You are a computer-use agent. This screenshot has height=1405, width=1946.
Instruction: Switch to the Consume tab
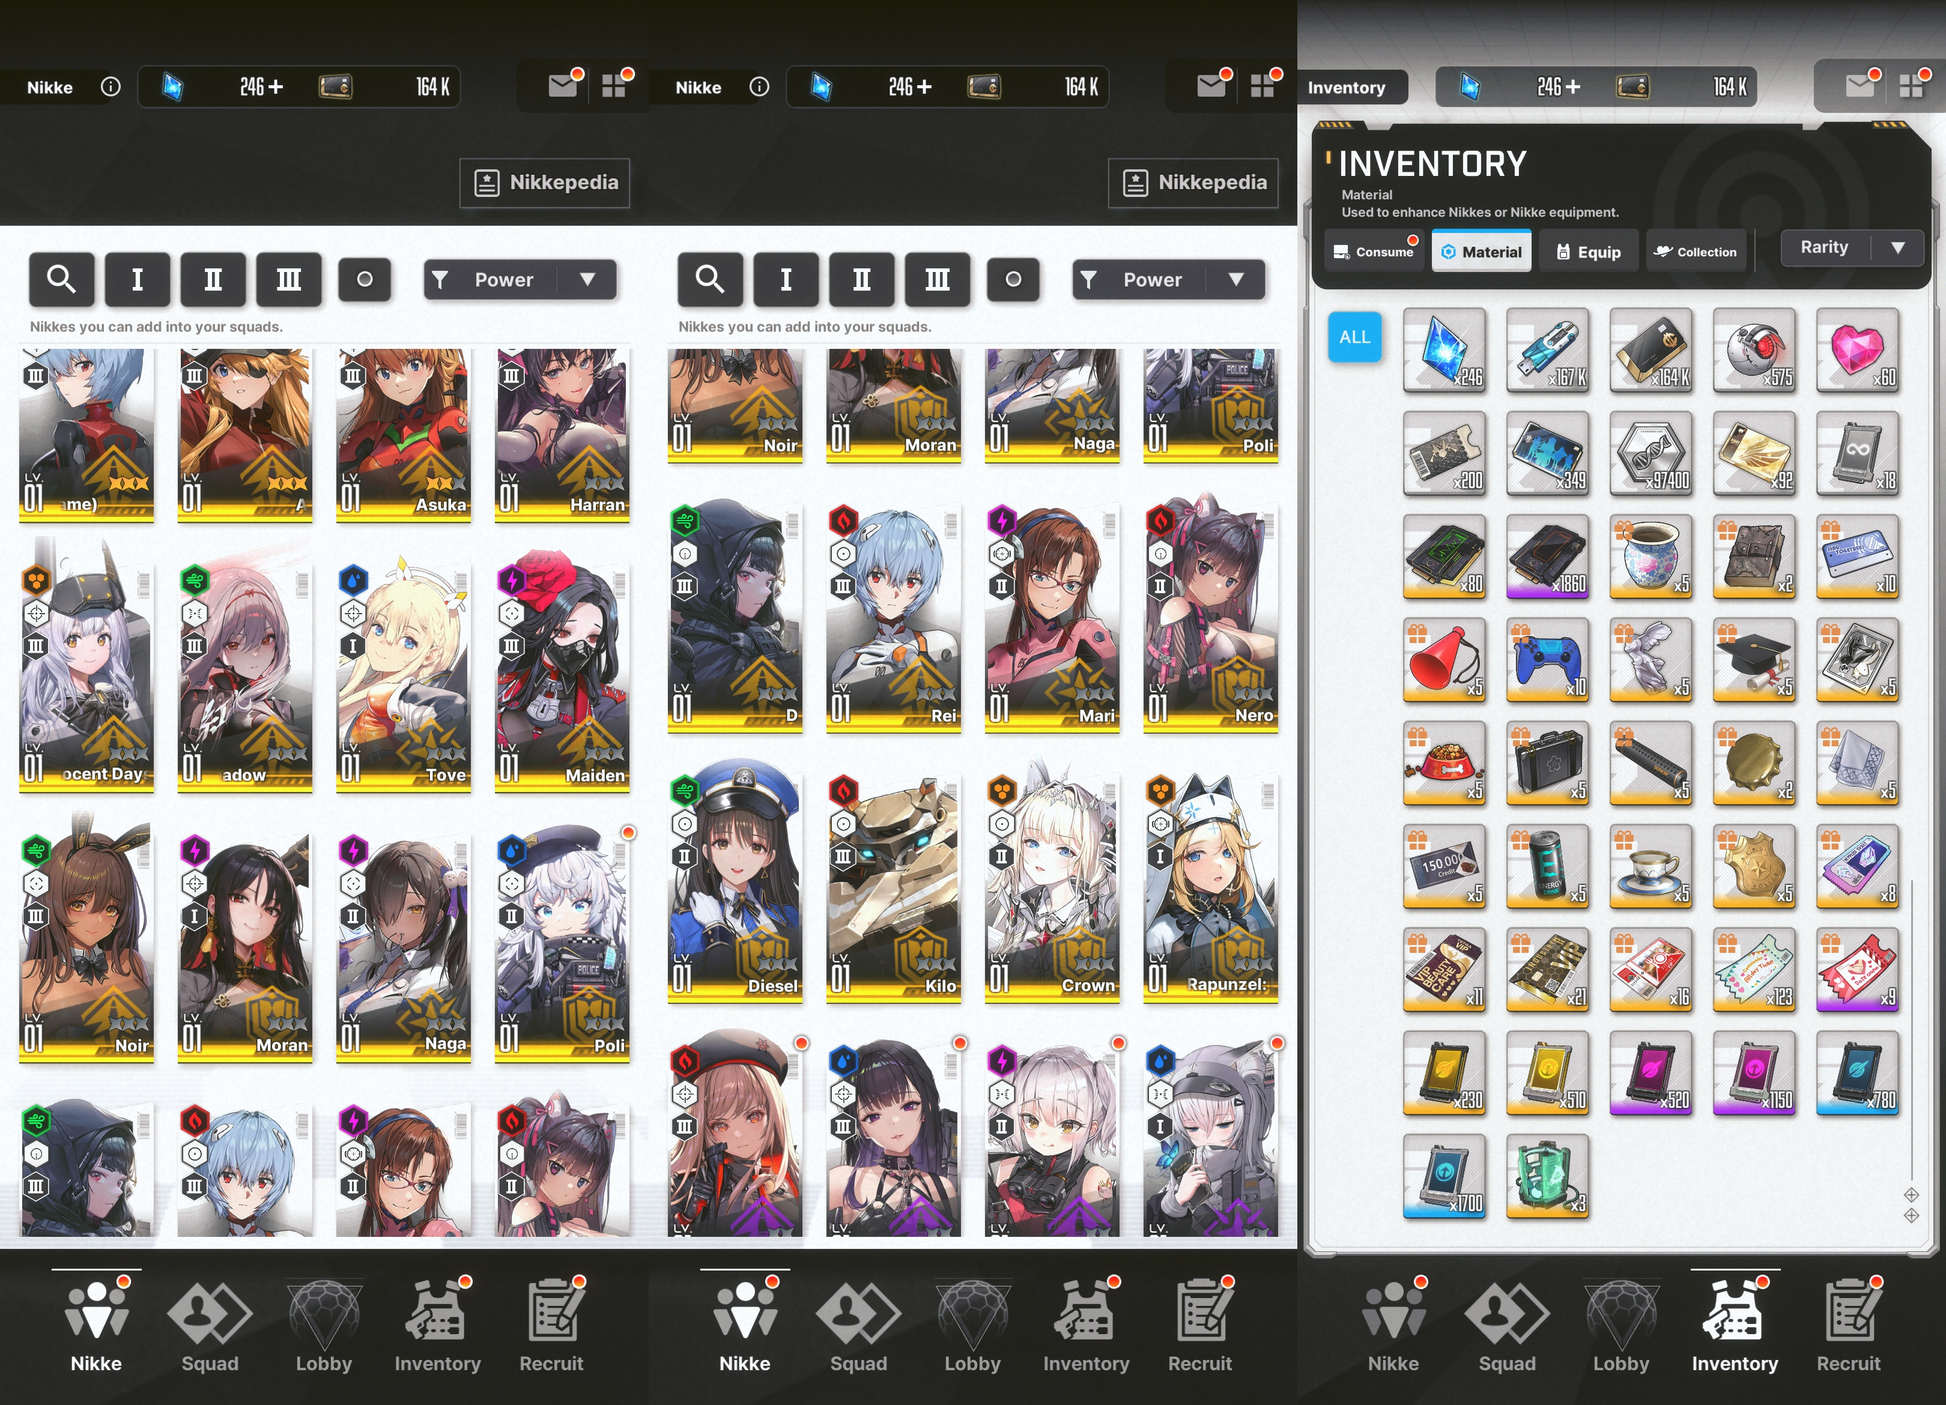click(1375, 251)
